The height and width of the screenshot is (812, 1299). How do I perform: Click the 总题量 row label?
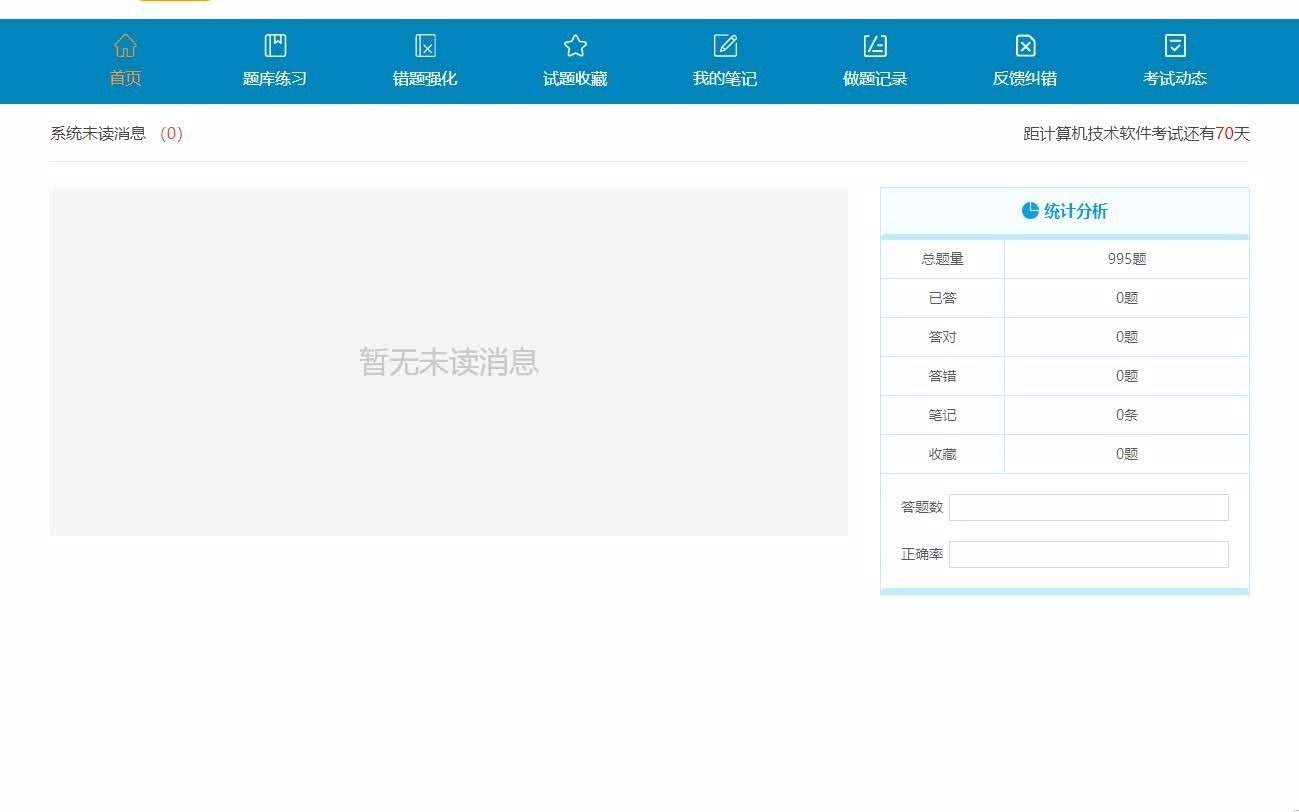pyautogui.click(x=942, y=259)
